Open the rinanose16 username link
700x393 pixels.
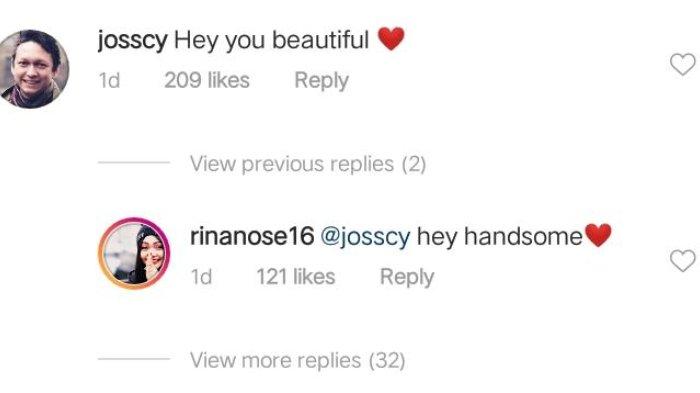(x=252, y=236)
